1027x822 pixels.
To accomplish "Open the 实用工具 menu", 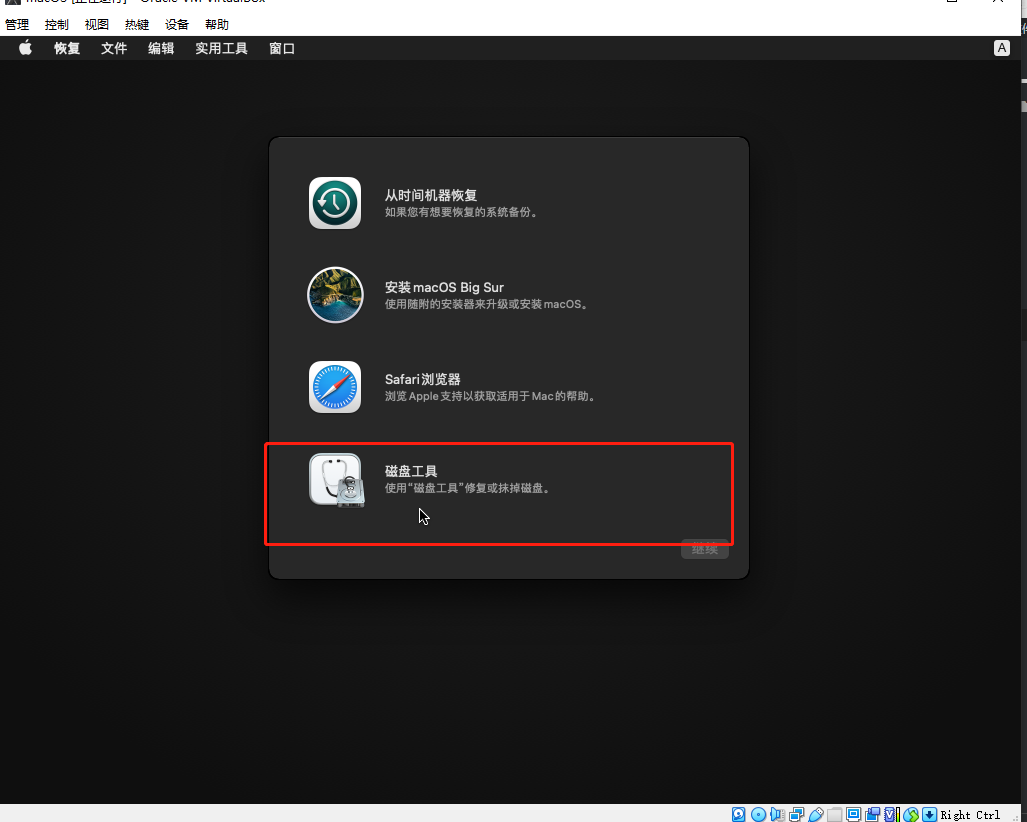I will [221, 48].
